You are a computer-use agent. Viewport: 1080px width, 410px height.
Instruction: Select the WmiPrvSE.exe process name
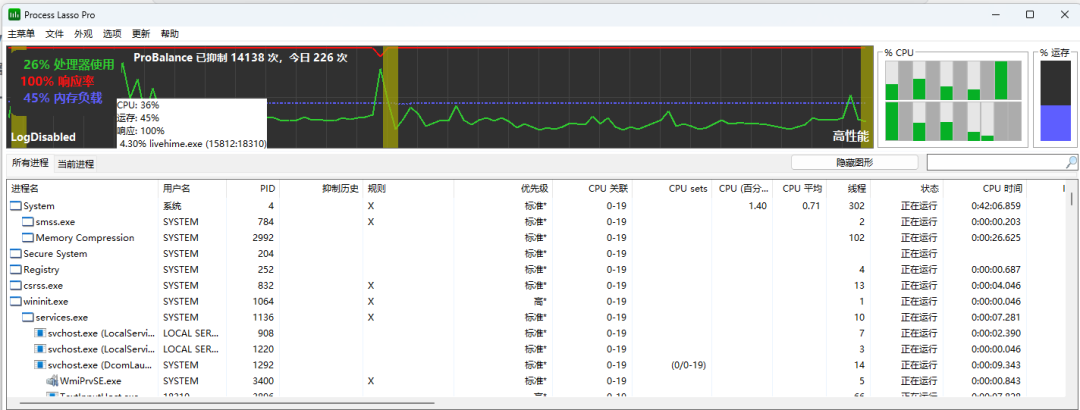(91, 380)
